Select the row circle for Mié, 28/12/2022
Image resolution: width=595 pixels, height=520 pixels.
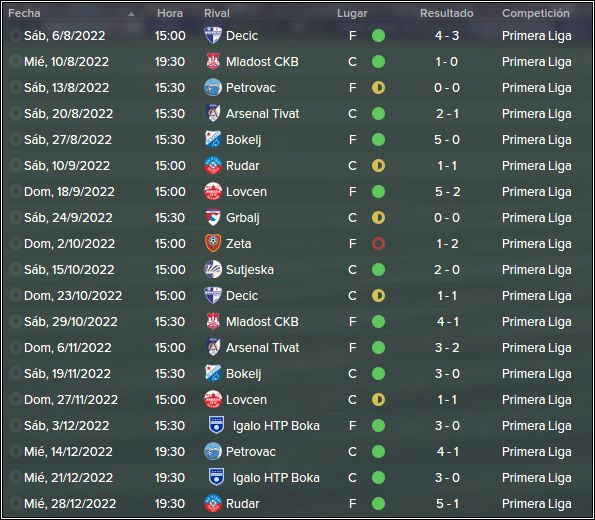16,504
